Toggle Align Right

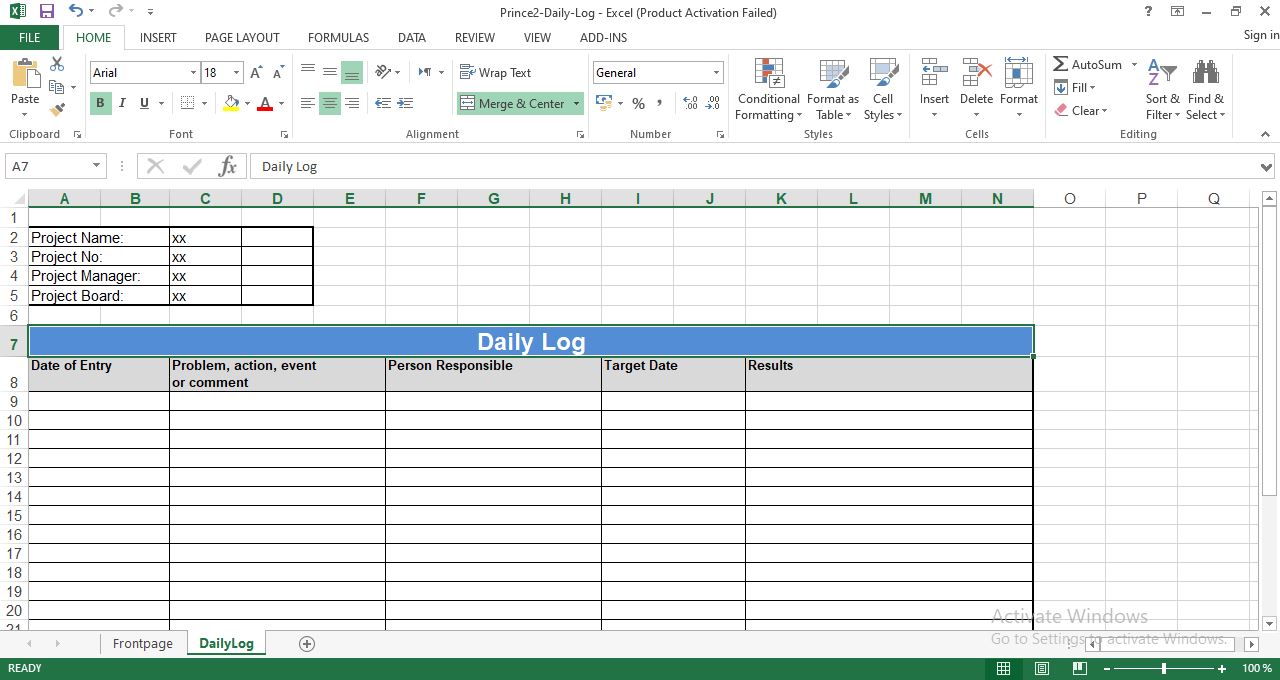(352, 103)
